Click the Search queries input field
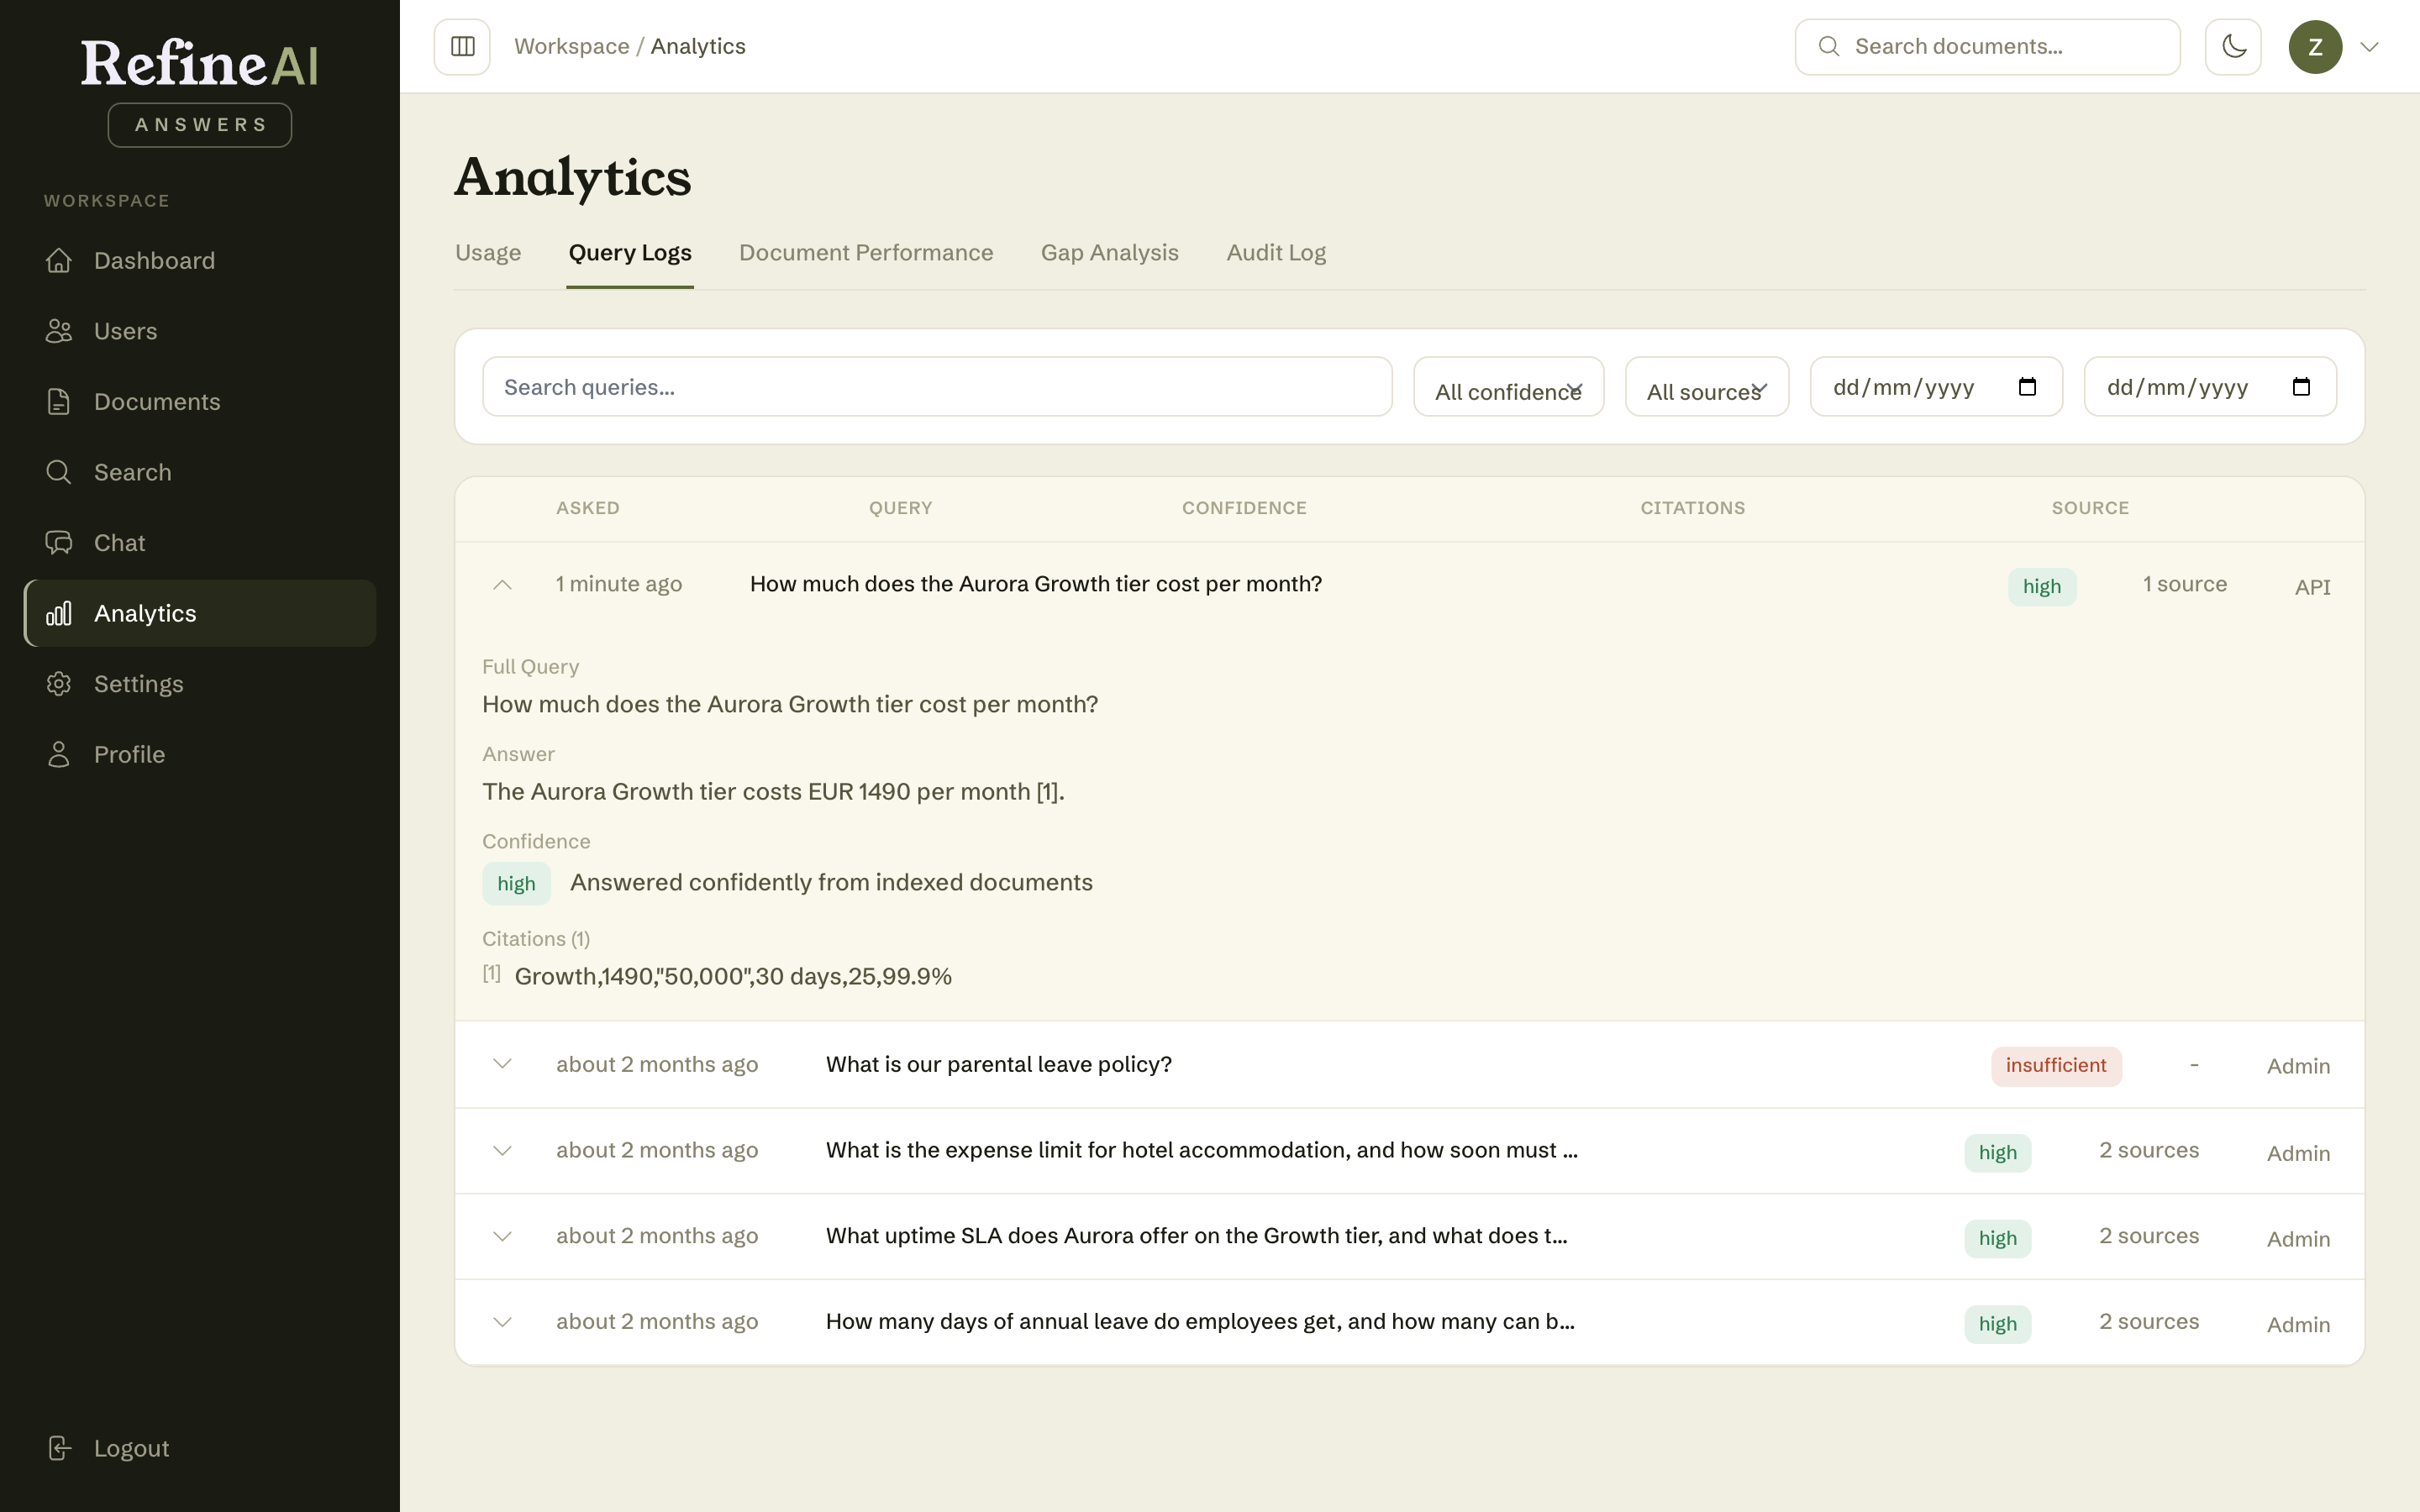This screenshot has height=1512, width=2420. 937,387
